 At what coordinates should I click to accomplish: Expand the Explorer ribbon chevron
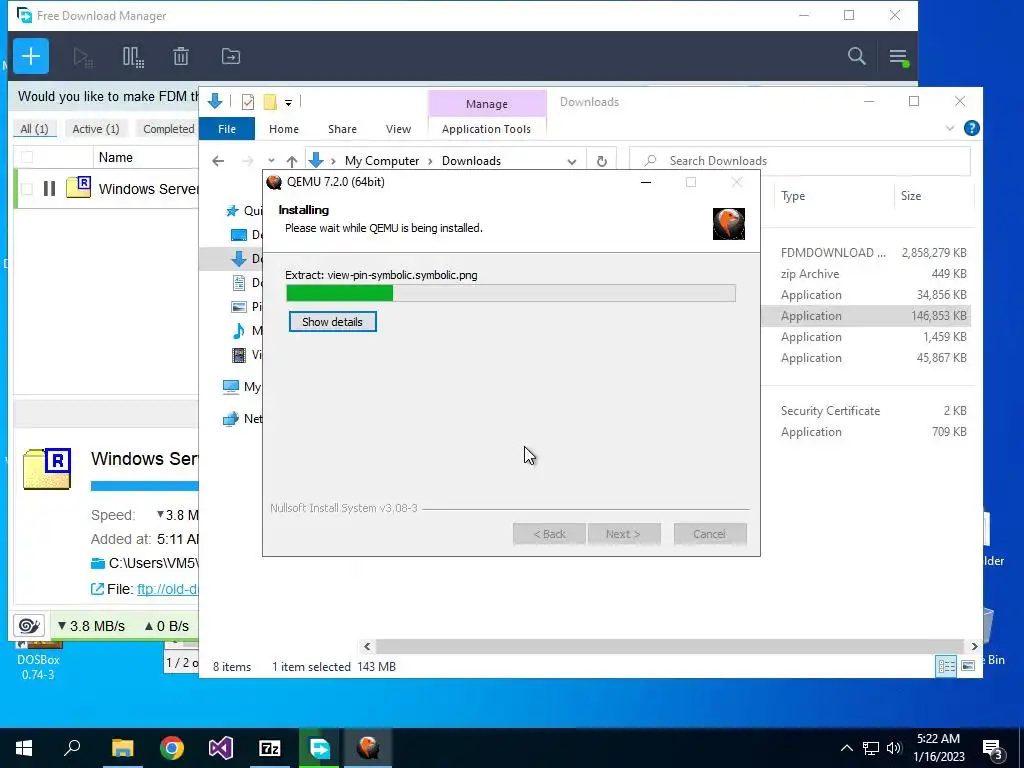point(950,129)
